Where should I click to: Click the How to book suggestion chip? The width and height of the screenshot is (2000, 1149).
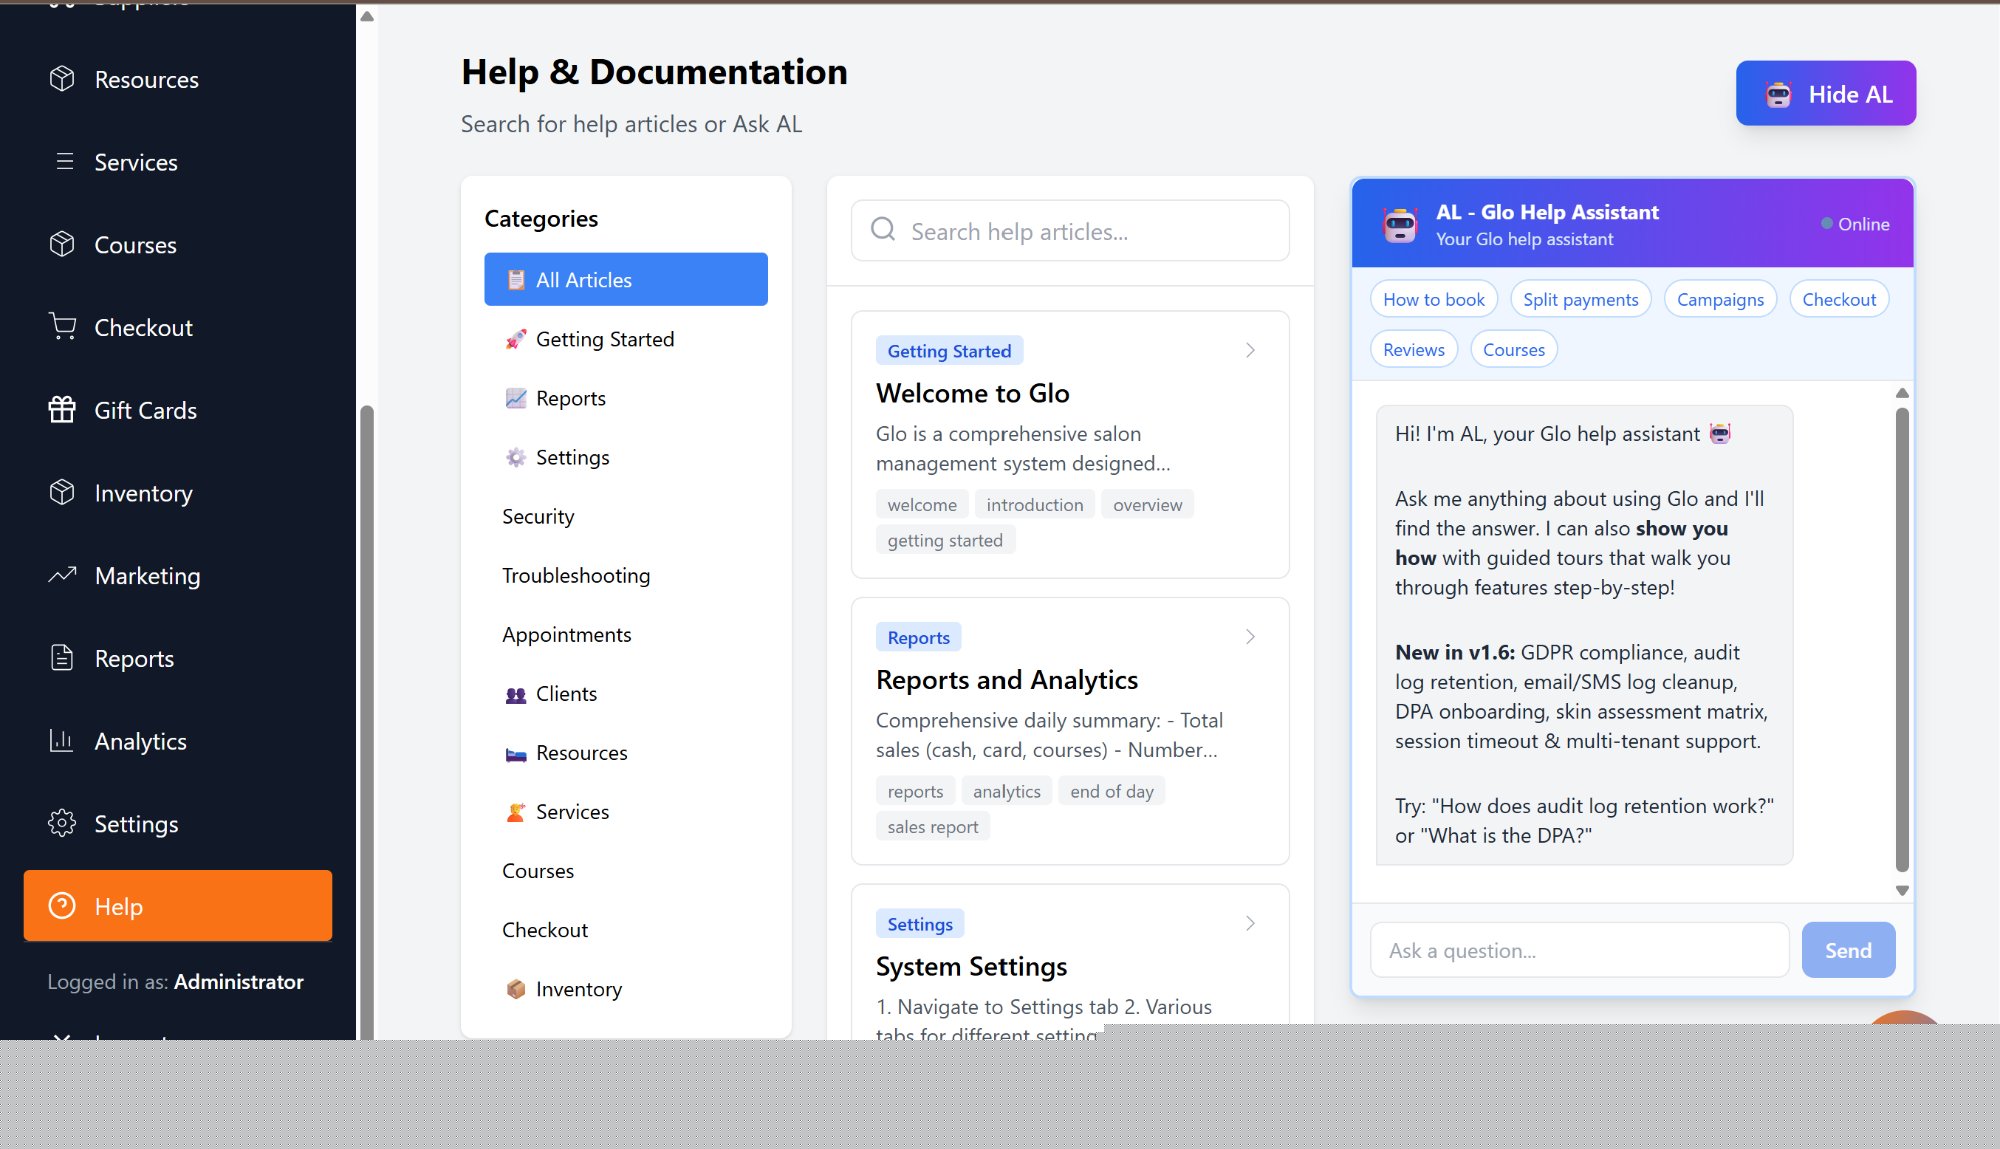point(1433,299)
